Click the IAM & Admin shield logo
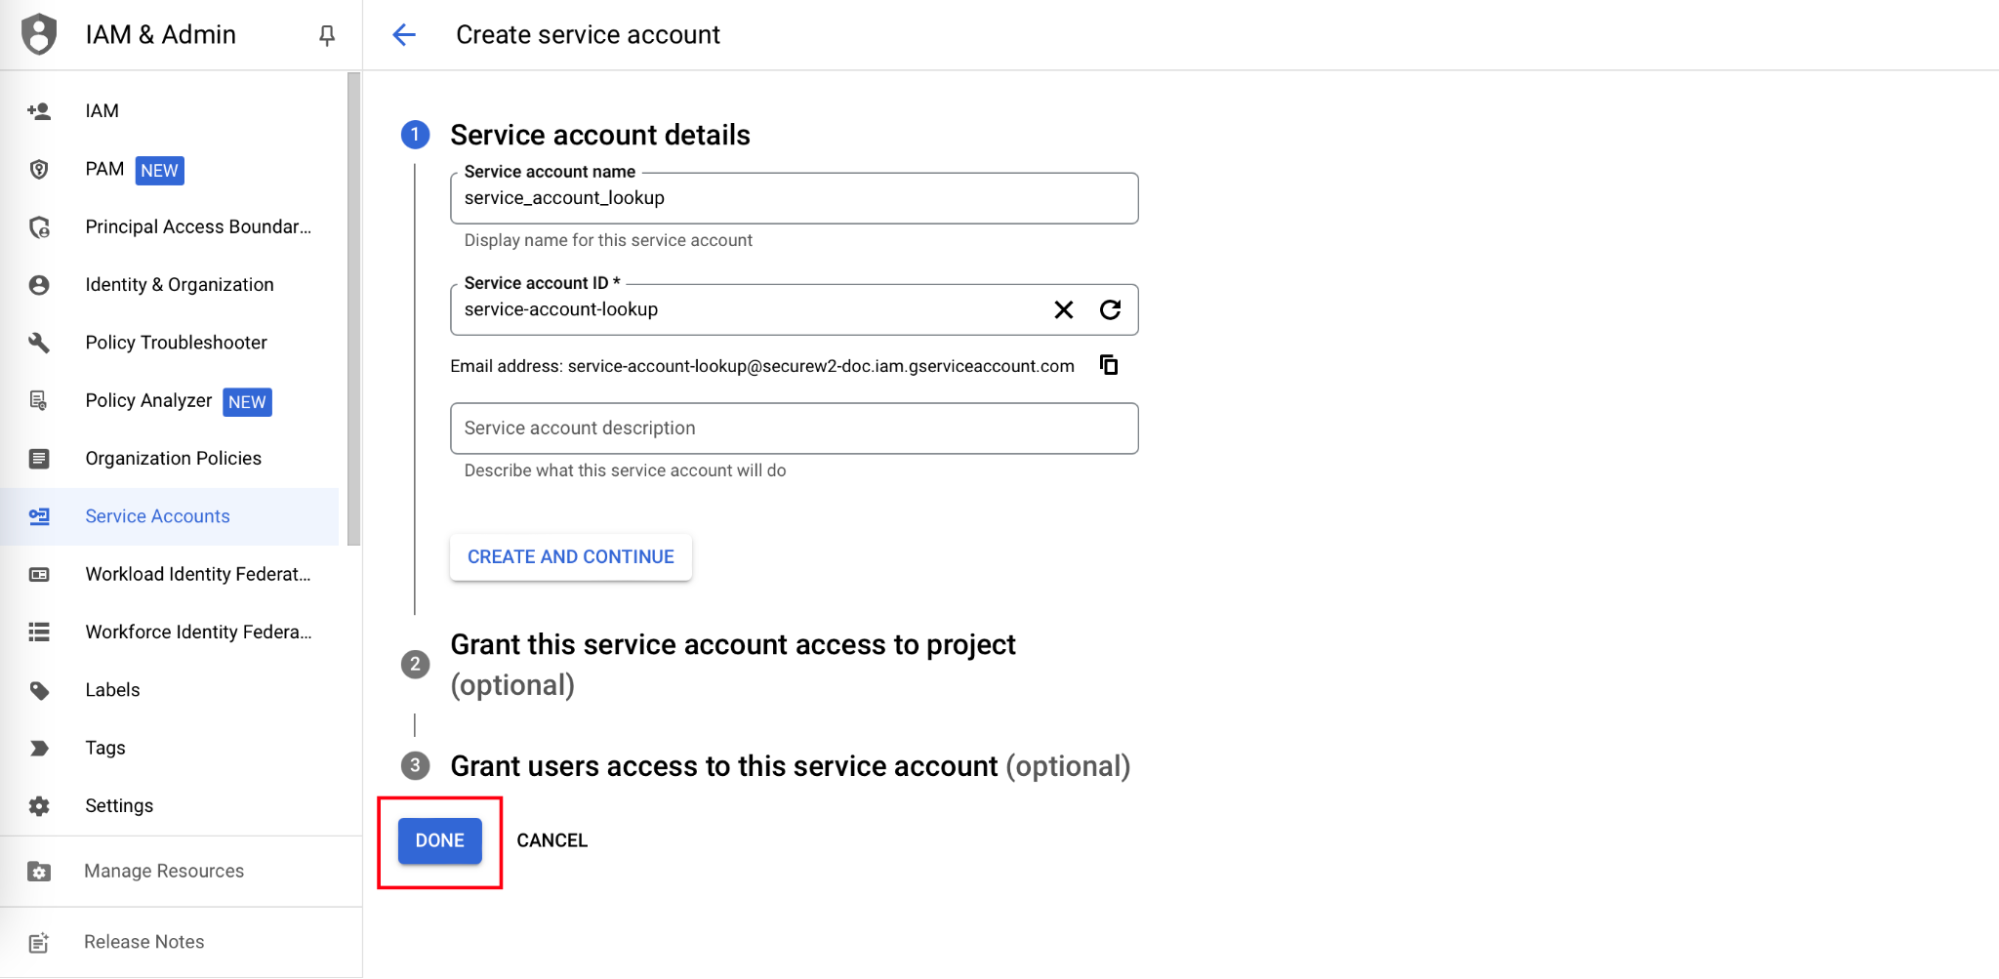Image resolution: width=1999 pixels, height=979 pixels. (x=39, y=34)
